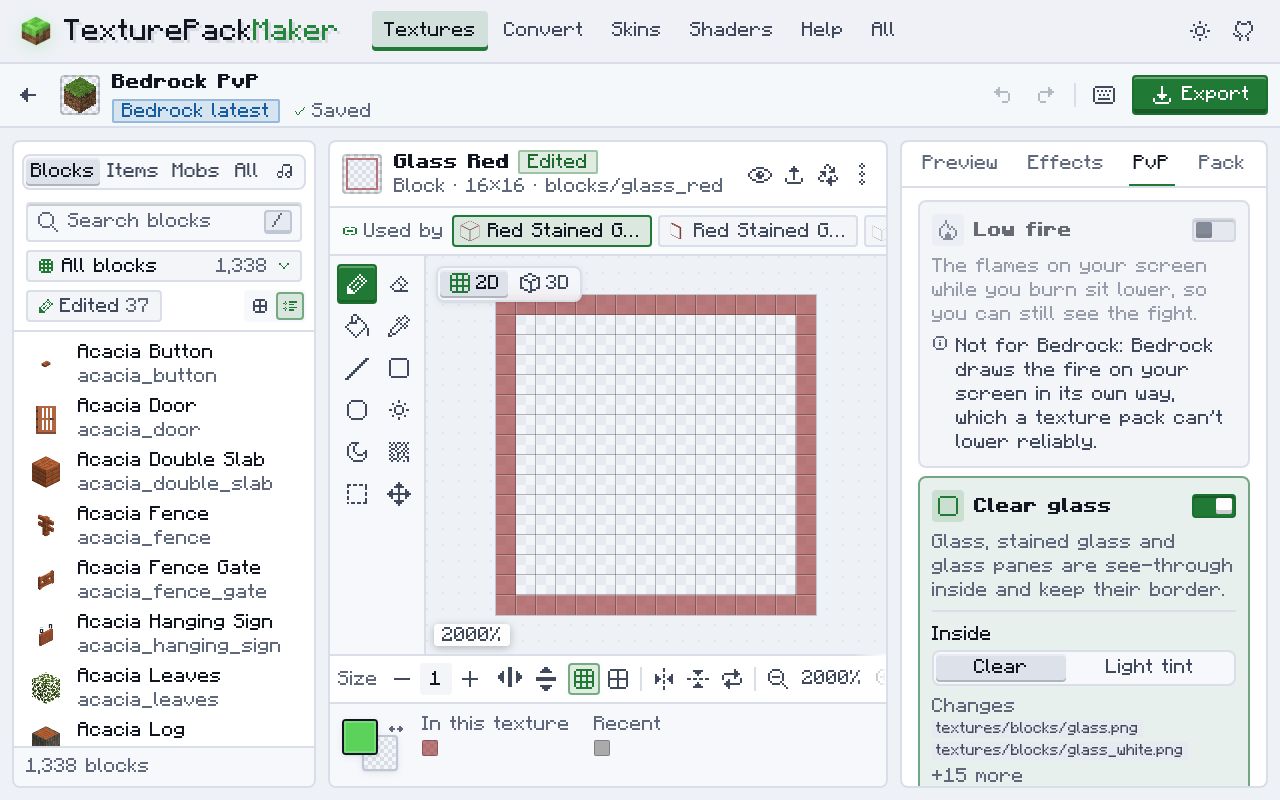Select the Dither noise tool

point(399,452)
